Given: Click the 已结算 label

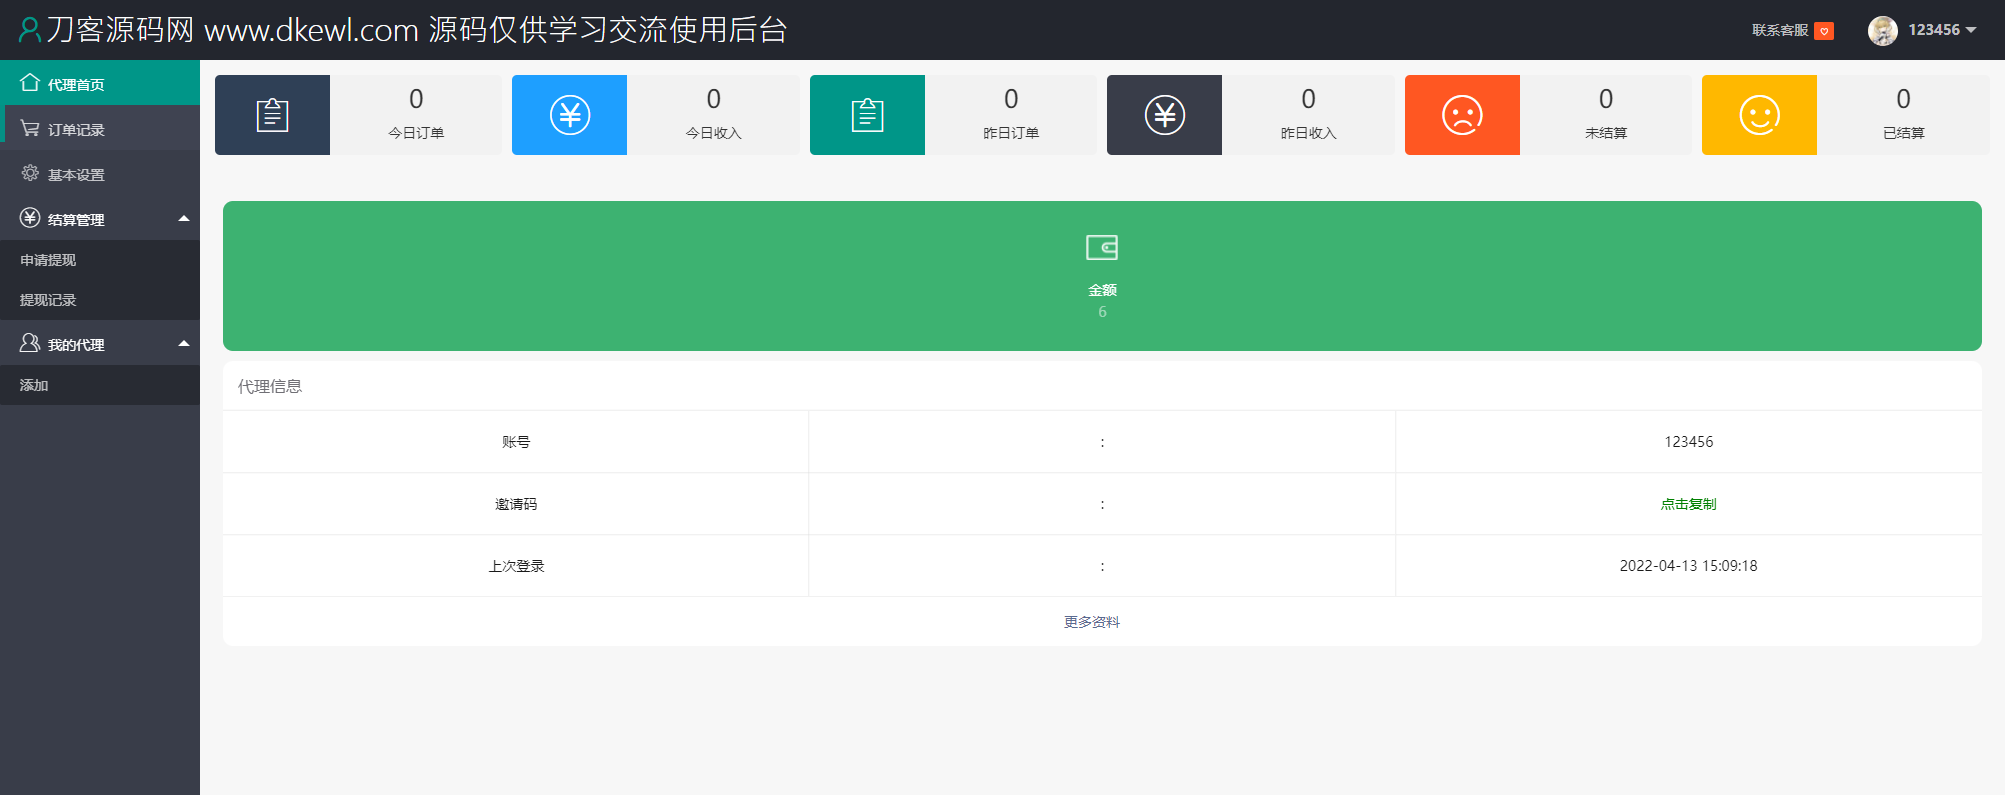Looking at the screenshot, I should click(x=1903, y=133).
